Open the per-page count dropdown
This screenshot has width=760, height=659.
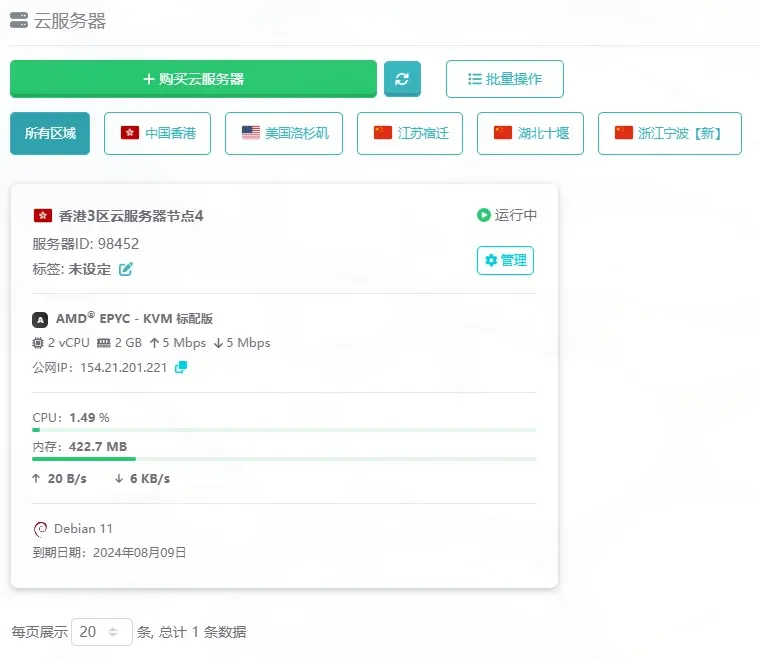tap(101, 632)
